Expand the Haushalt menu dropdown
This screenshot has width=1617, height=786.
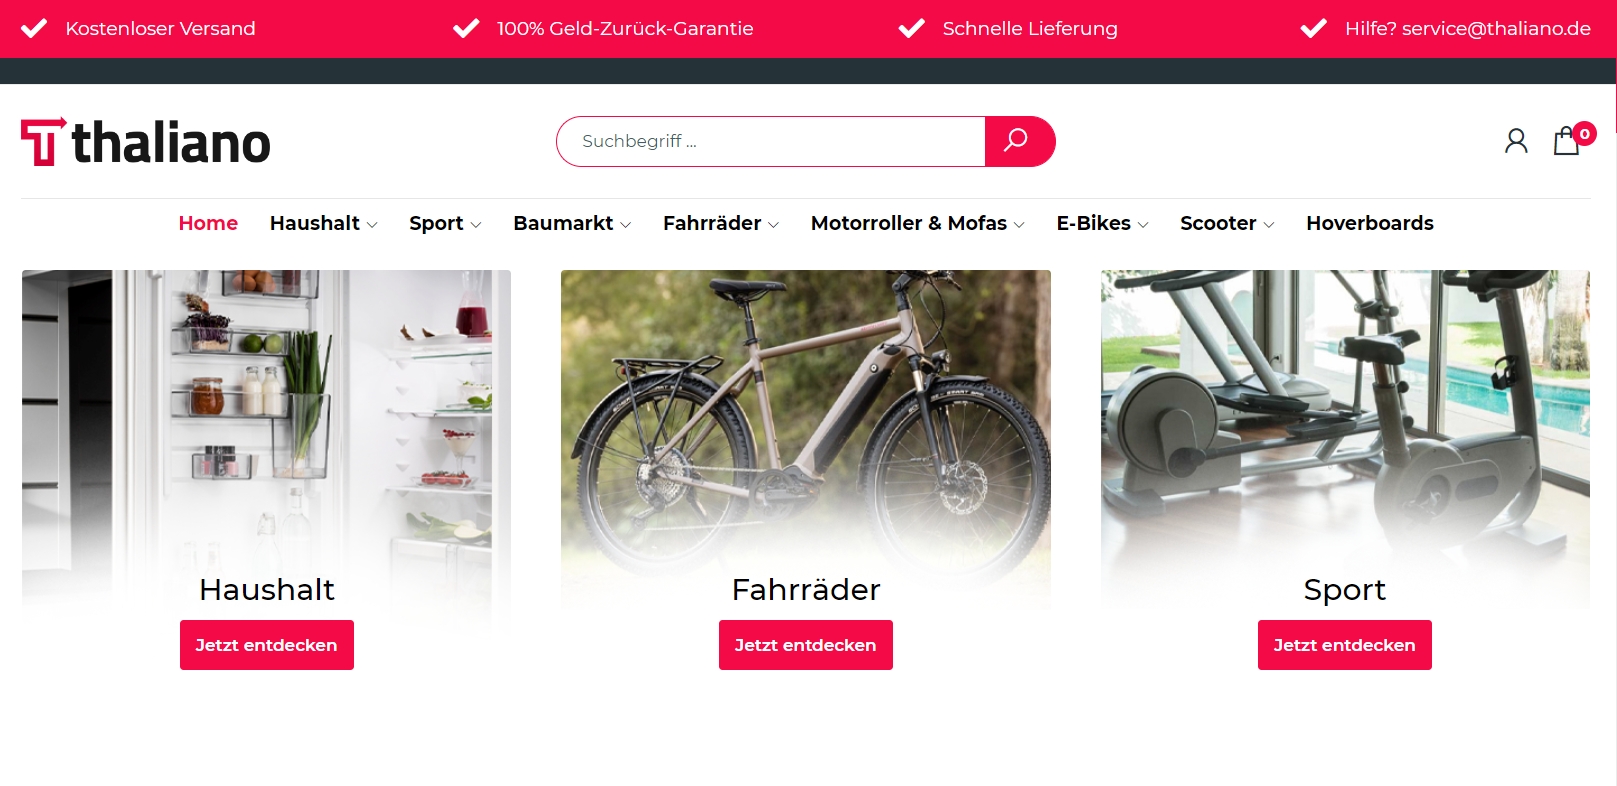pos(323,223)
